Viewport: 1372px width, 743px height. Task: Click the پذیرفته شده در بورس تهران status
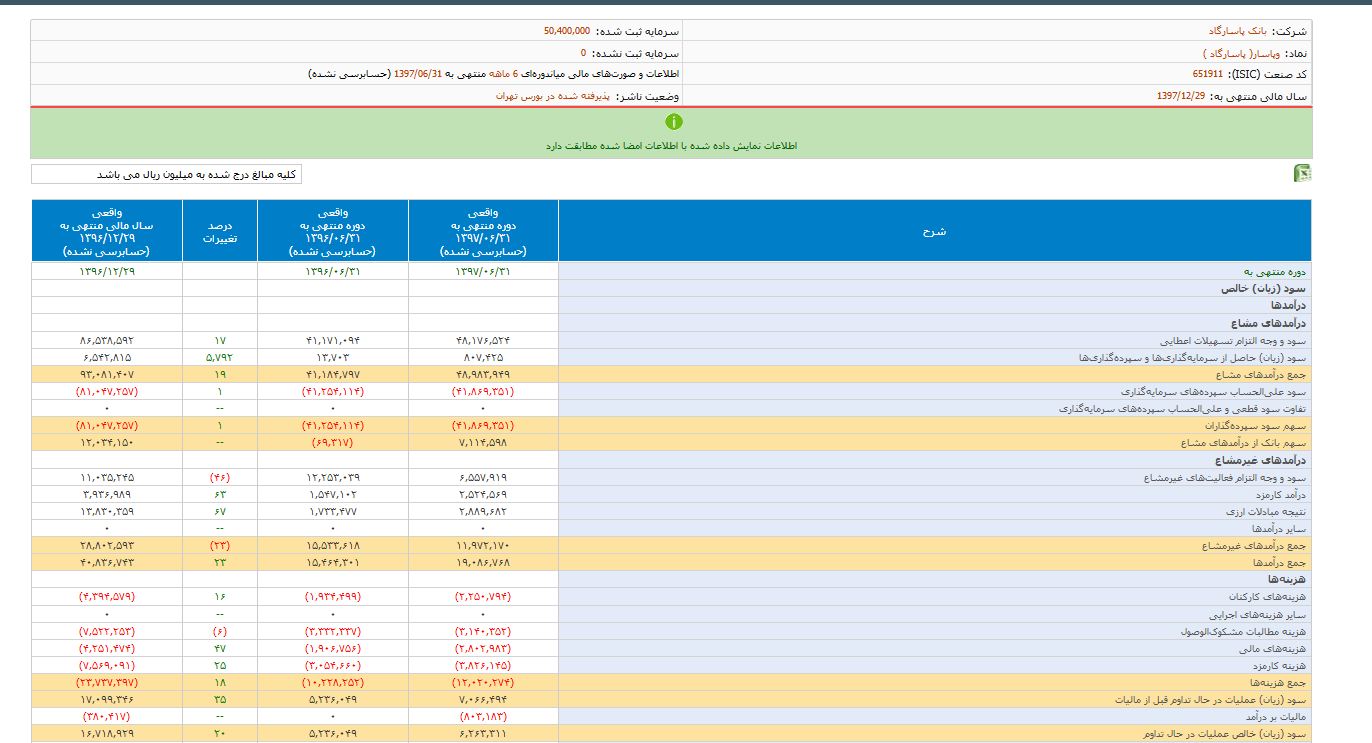point(555,97)
